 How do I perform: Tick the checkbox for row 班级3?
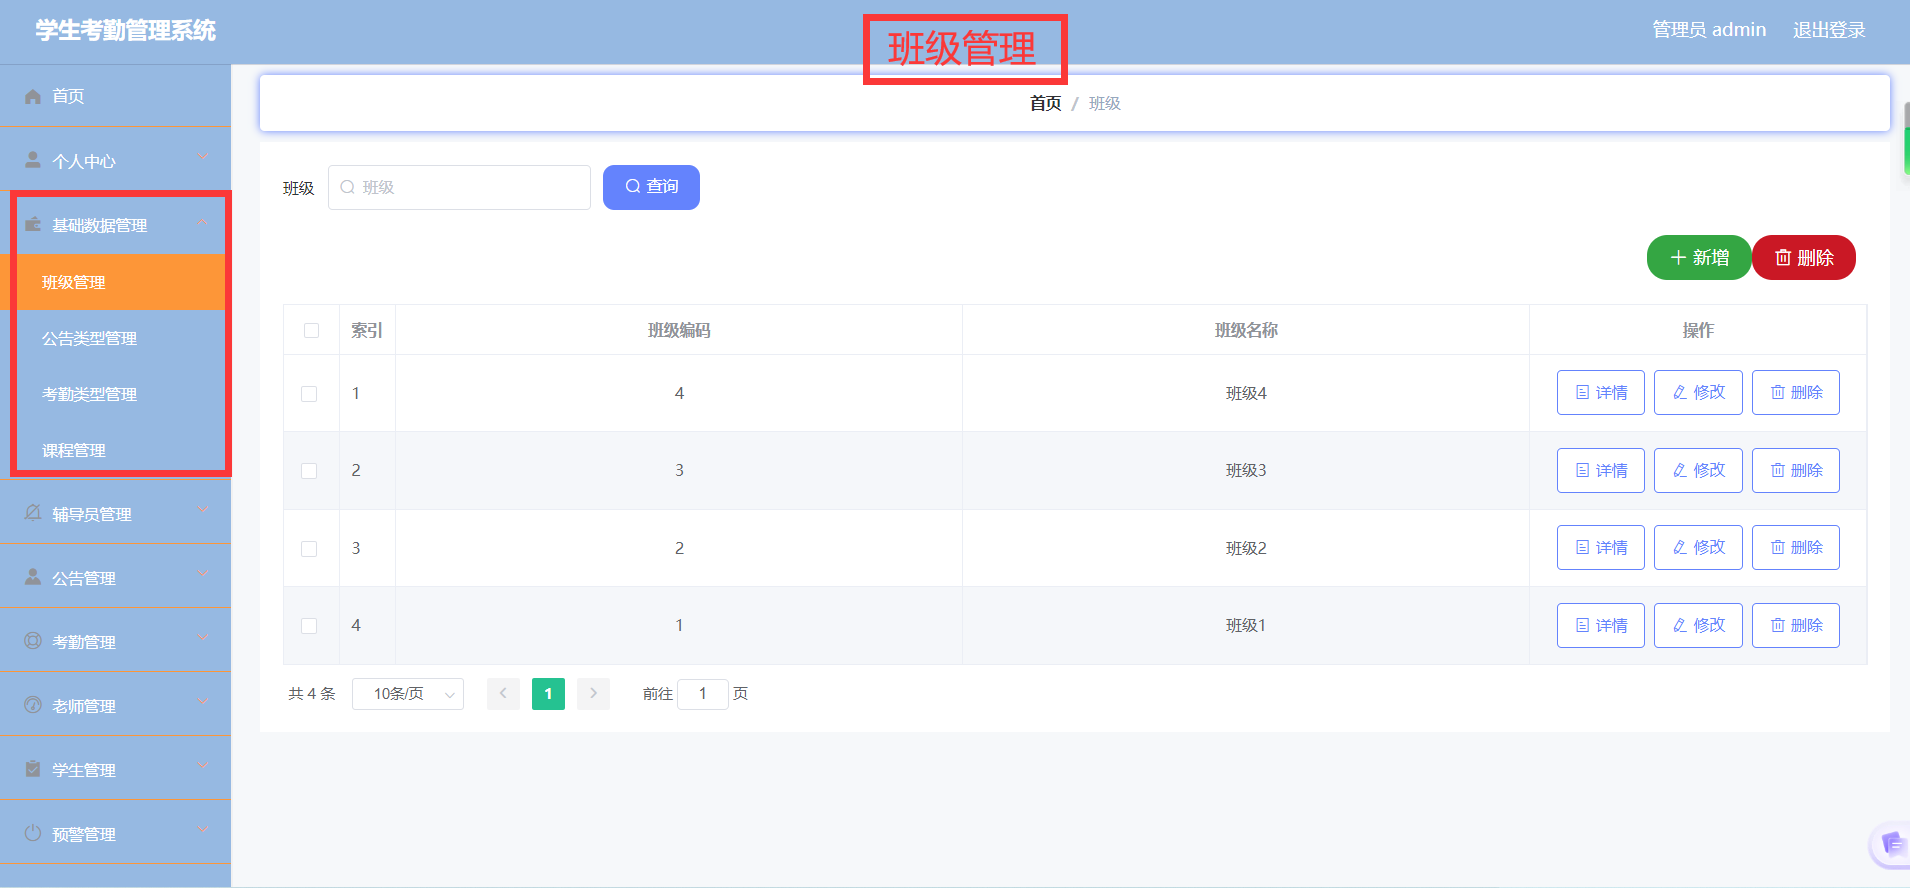[x=309, y=471]
